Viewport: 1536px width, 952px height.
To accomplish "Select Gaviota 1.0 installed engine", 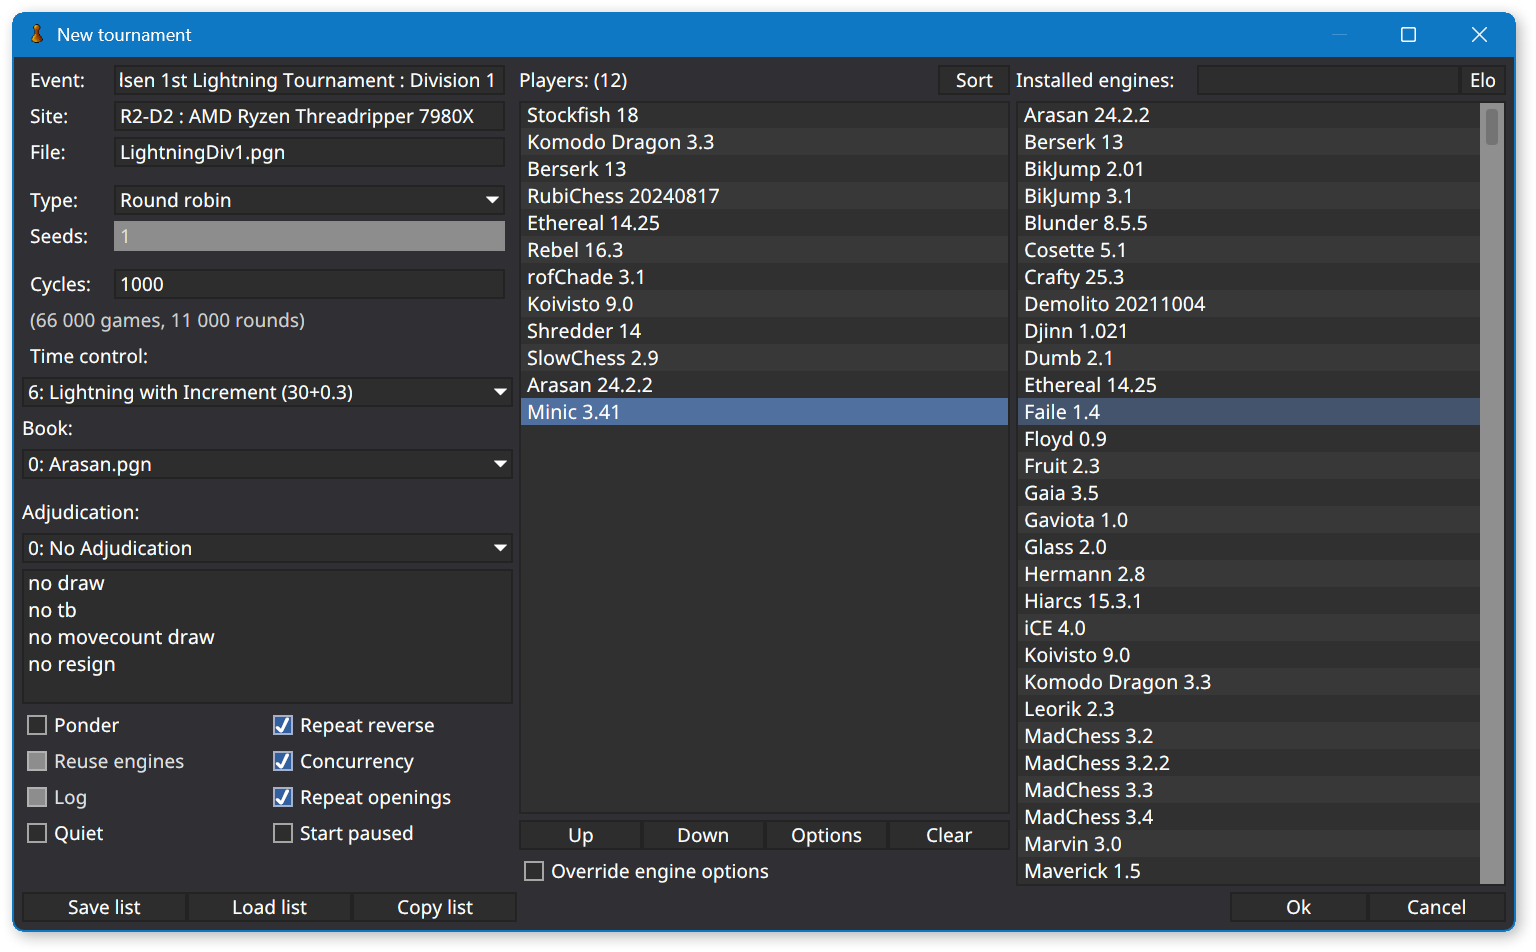I will click(x=1249, y=520).
